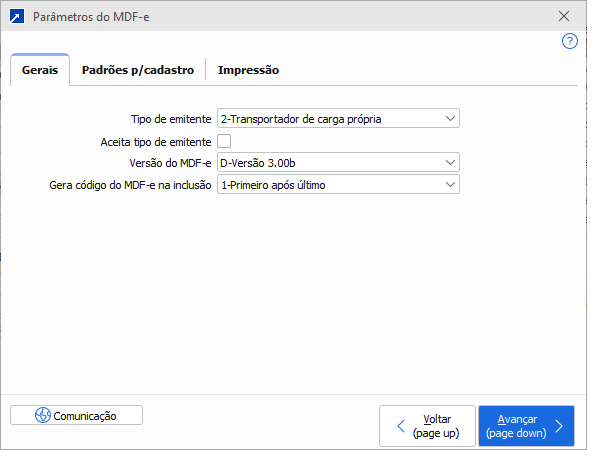Open Gera código do MDF-e na inclusão dropdown
Viewport: 601px width, 457px height.
[x=450, y=185]
